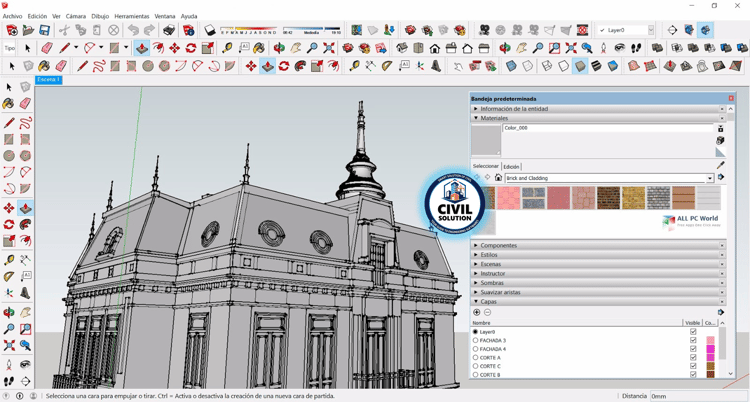The width and height of the screenshot is (750, 402).
Task: Activate the X-Ray style cube icon
Action: [511, 66]
